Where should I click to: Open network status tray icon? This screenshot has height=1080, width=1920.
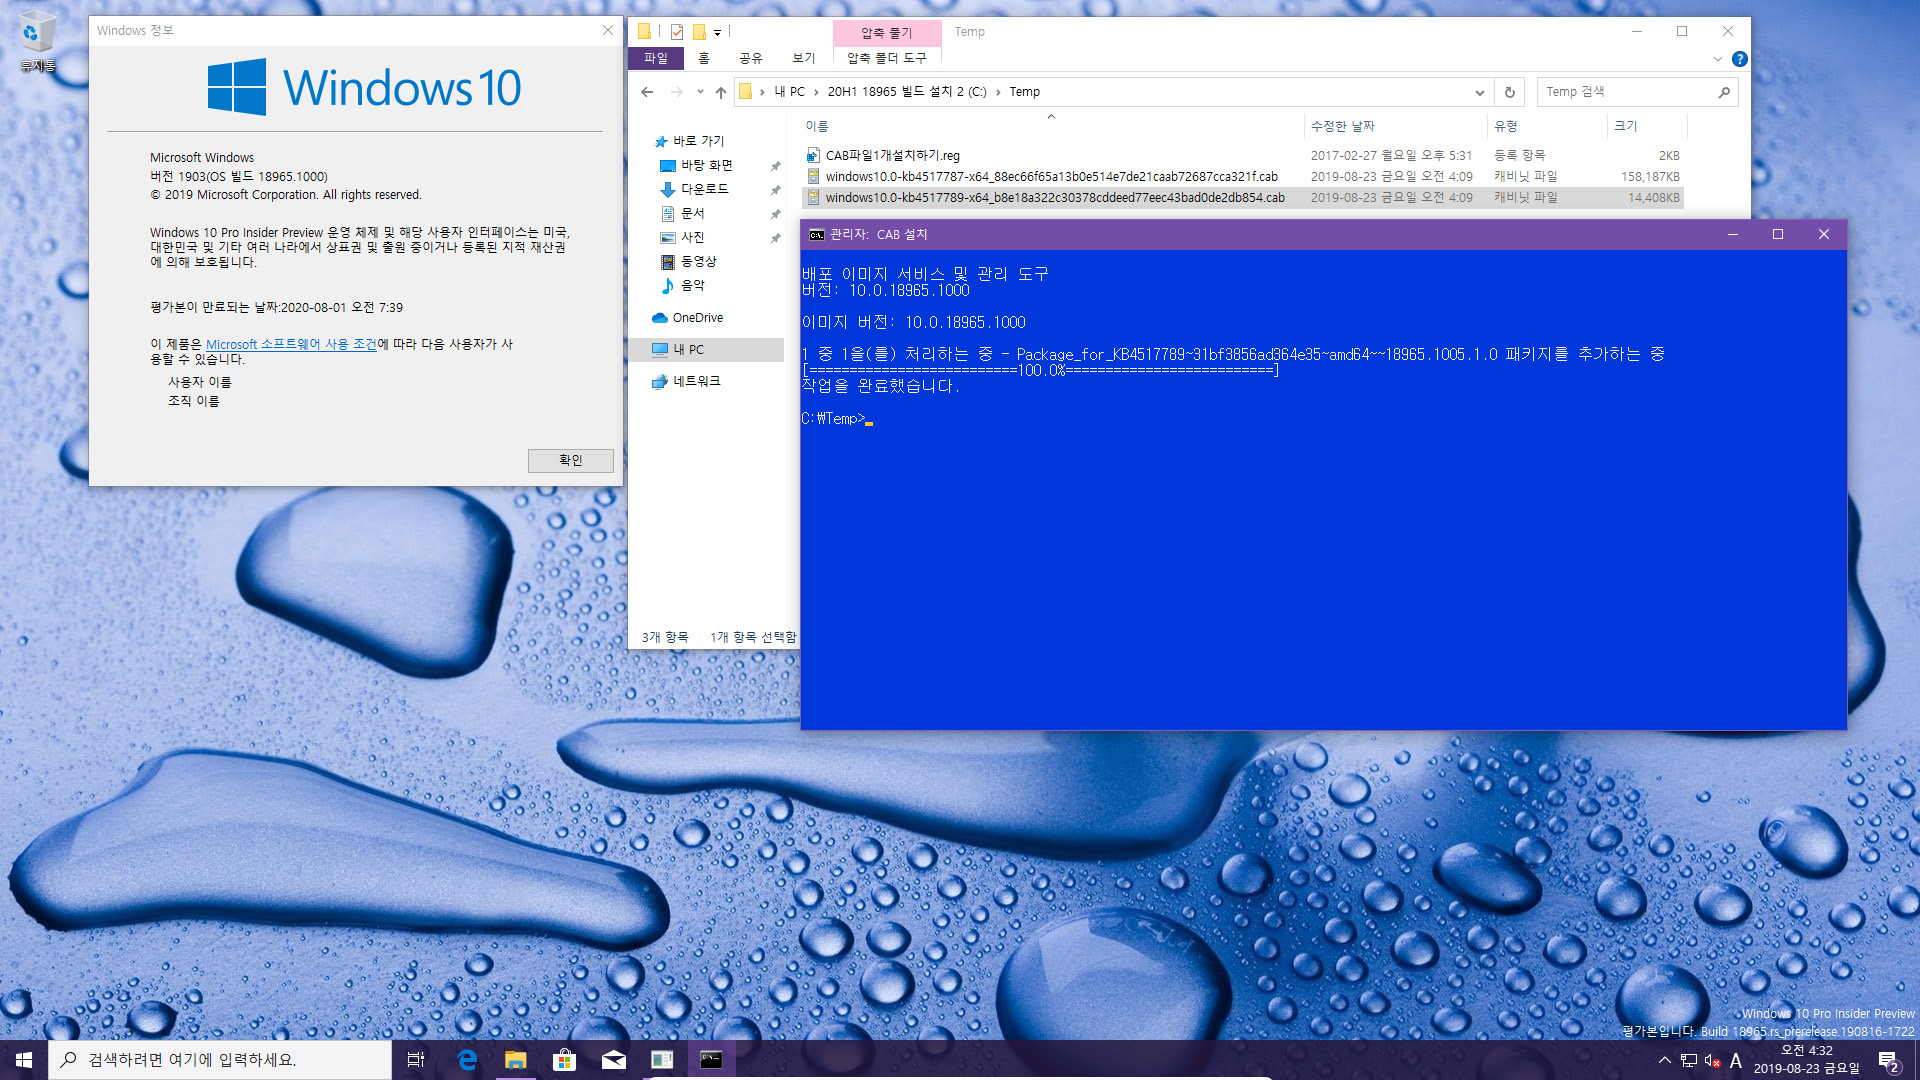[1689, 1060]
